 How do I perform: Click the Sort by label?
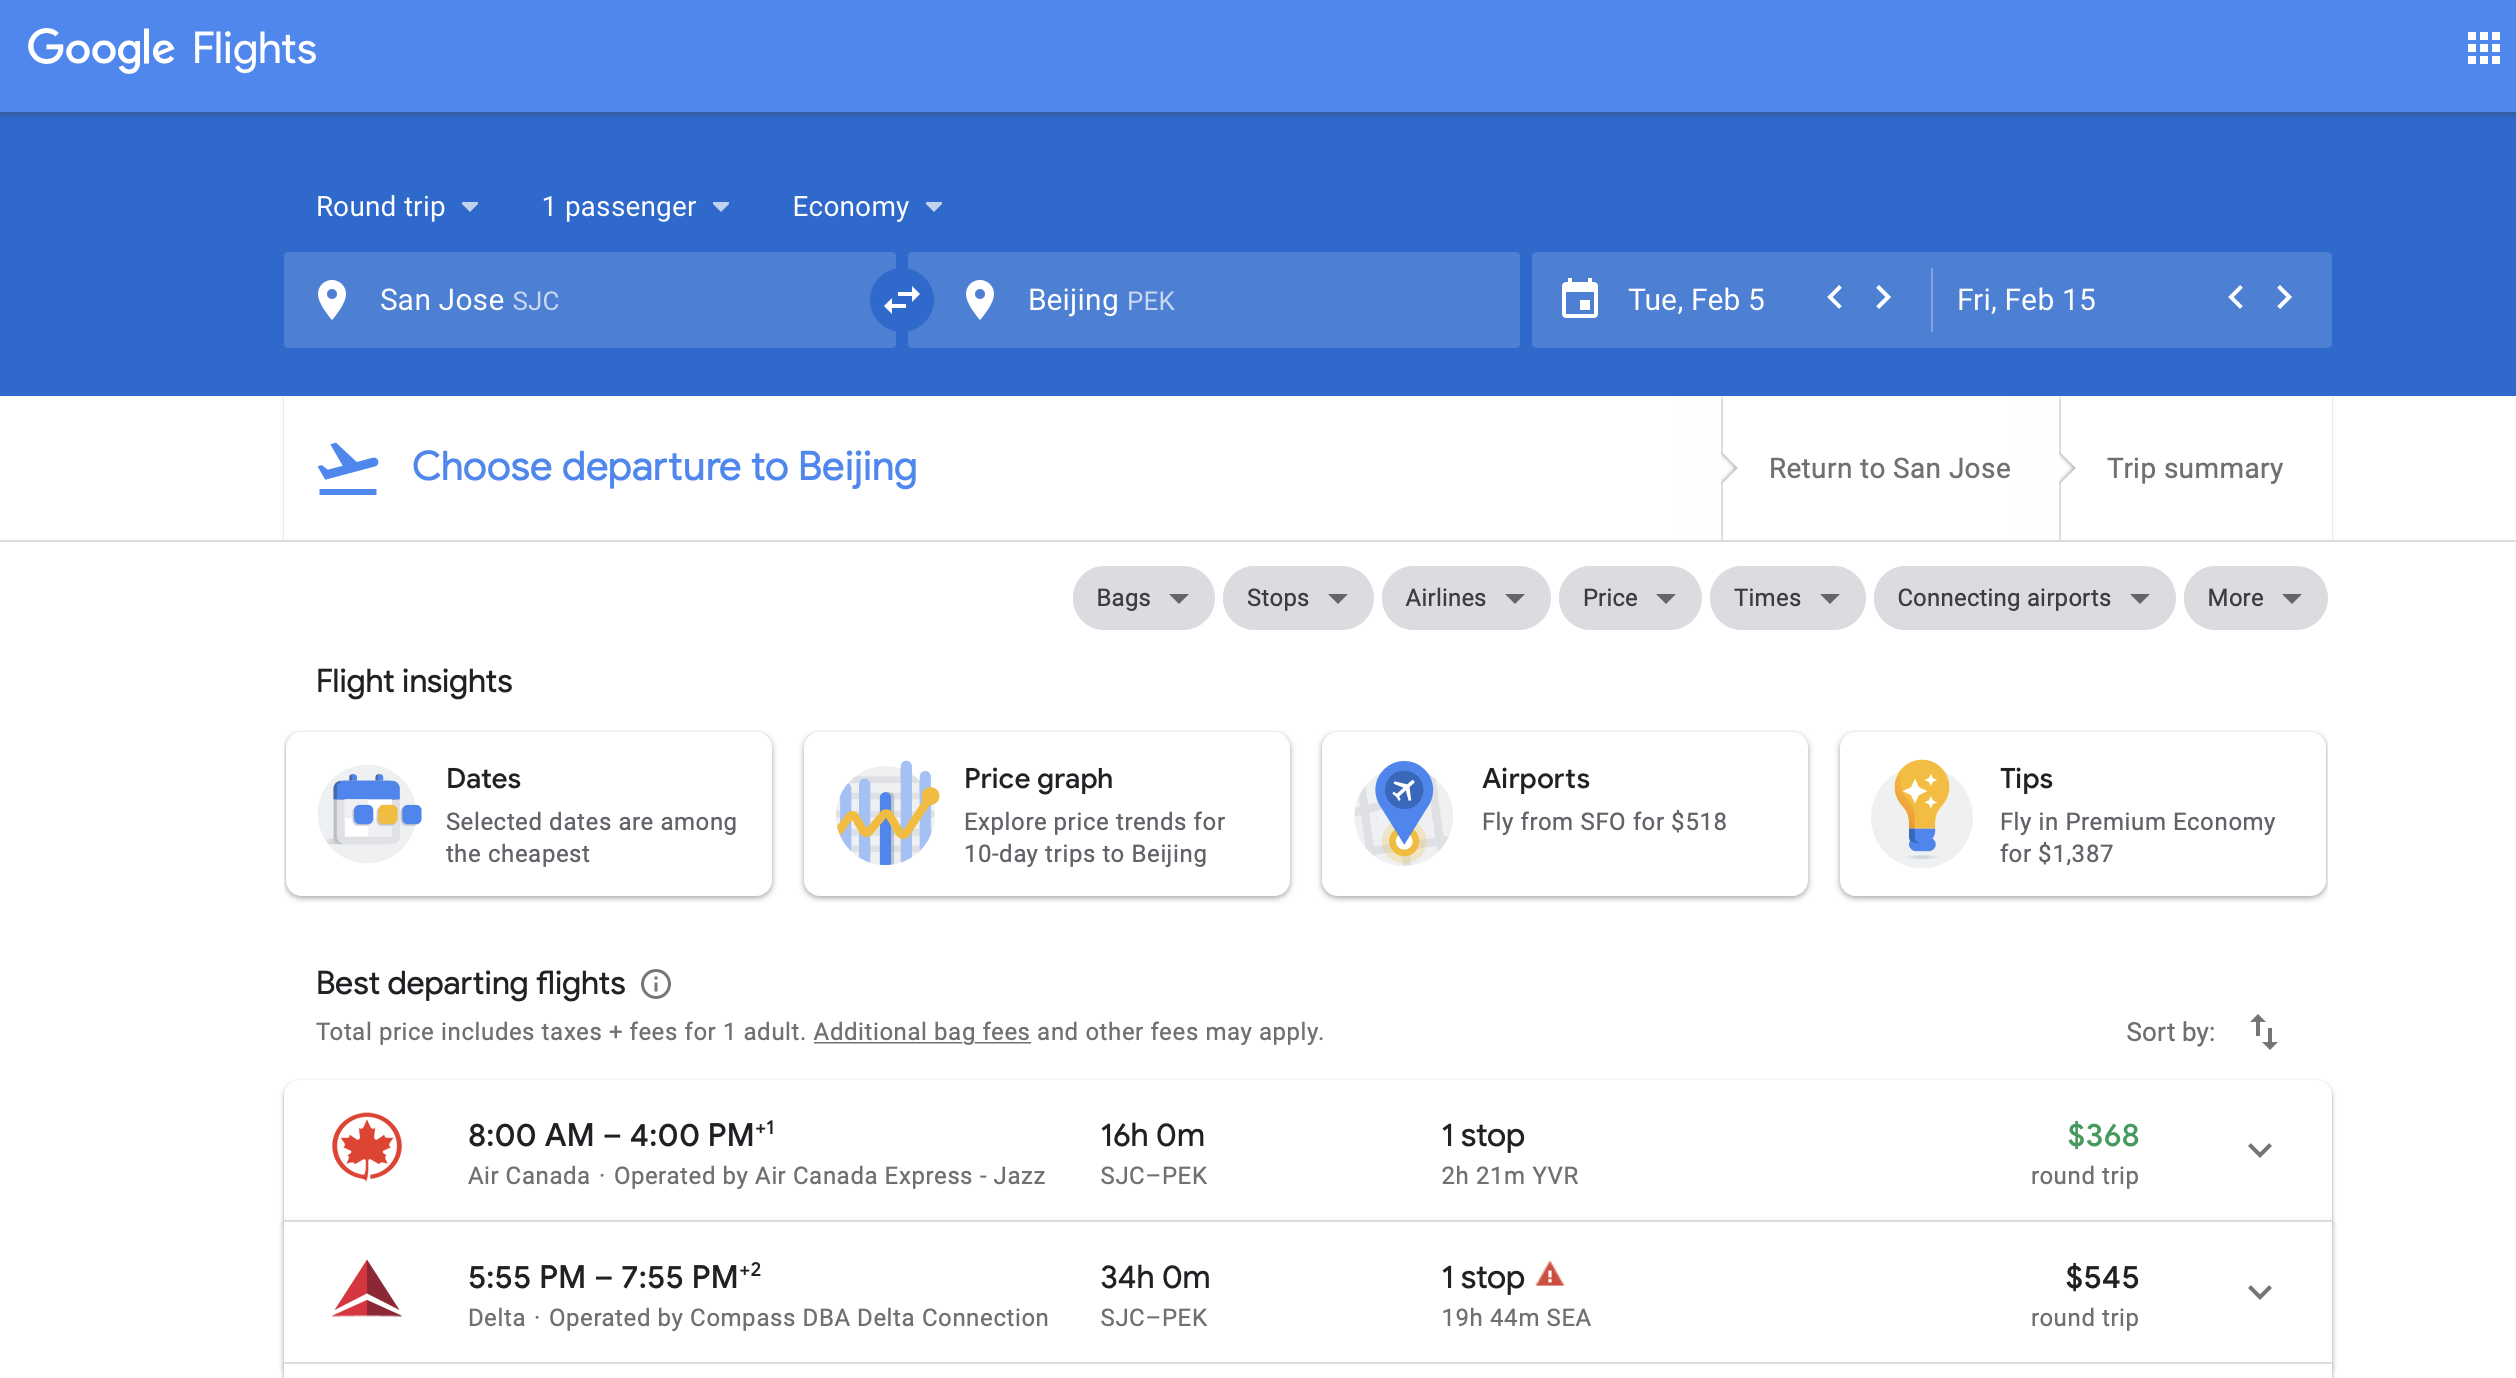(x=2170, y=1032)
